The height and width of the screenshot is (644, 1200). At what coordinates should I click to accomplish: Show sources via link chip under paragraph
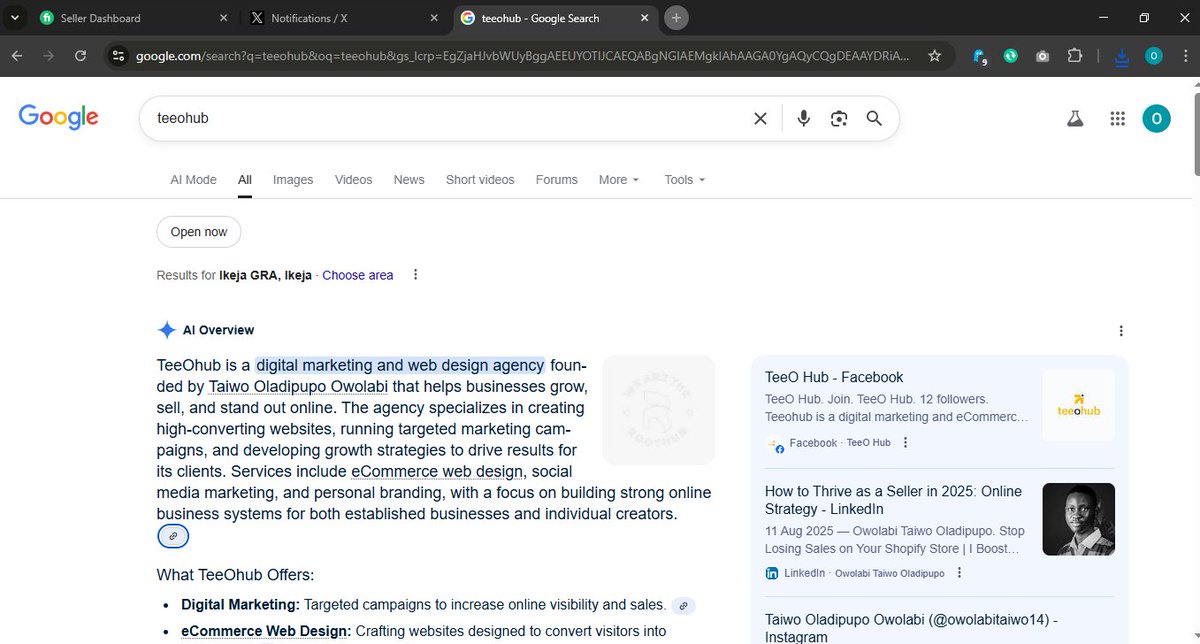(173, 536)
